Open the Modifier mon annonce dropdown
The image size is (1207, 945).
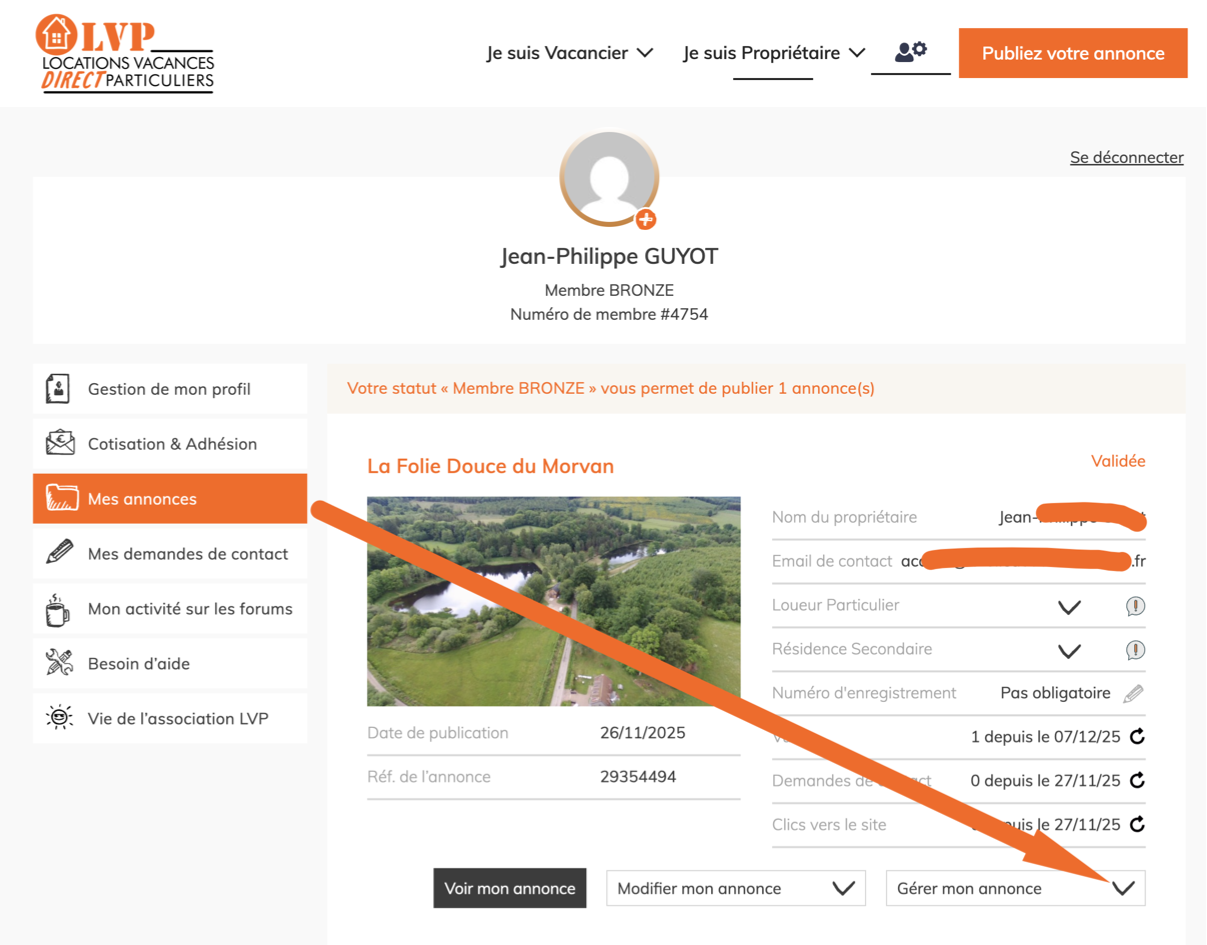(x=735, y=888)
